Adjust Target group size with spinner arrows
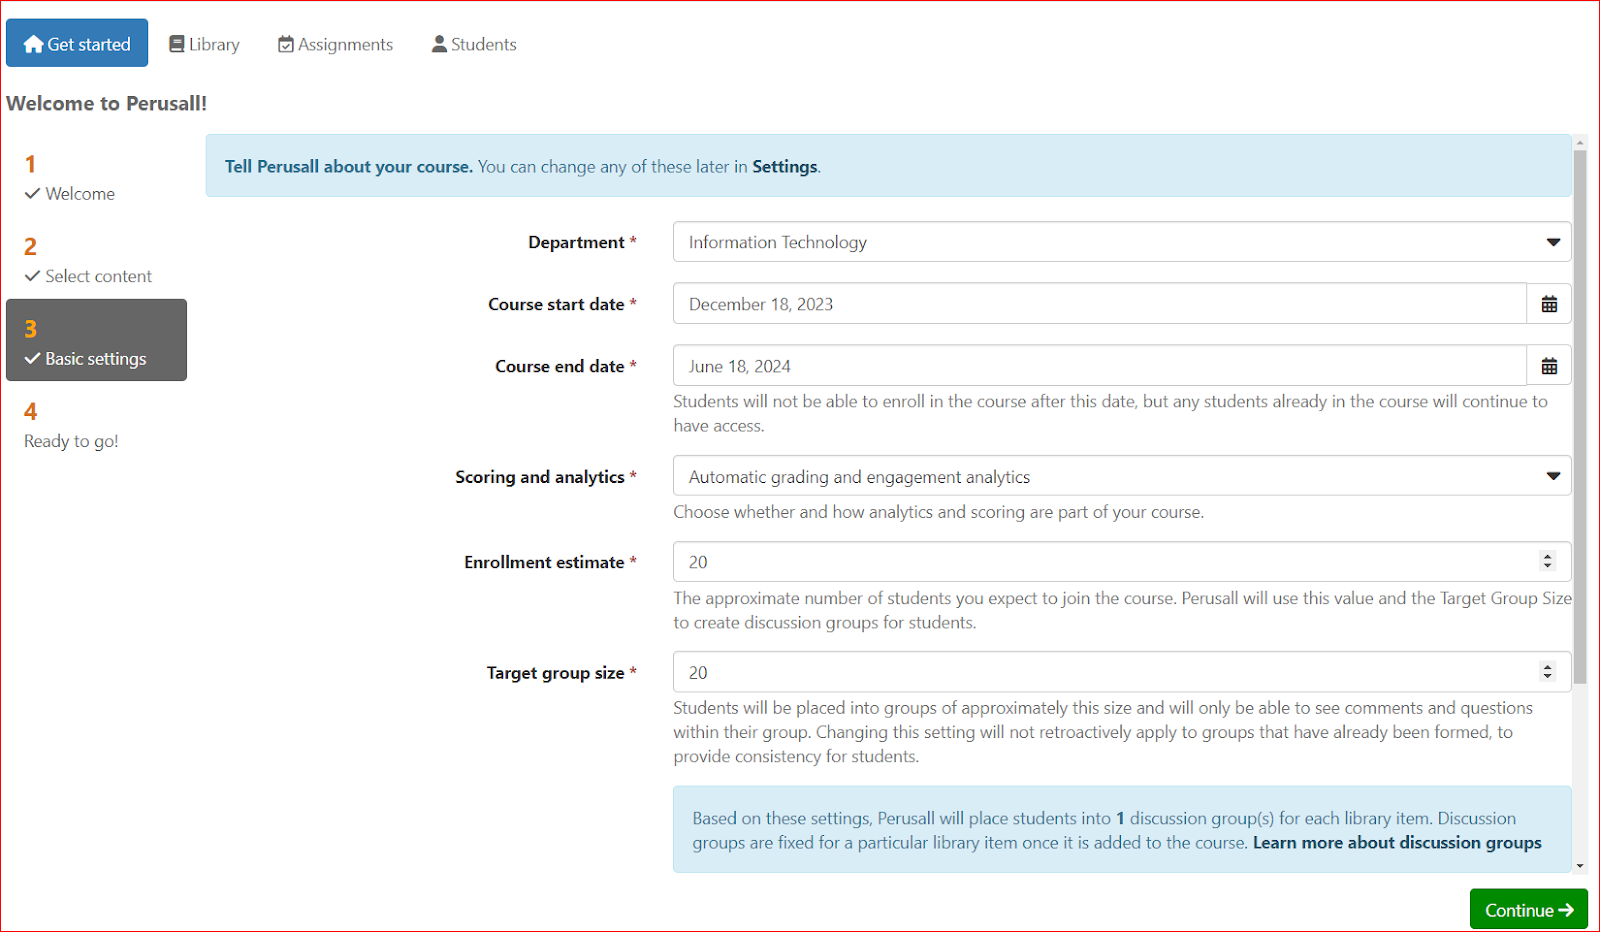 tap(1548, 672)
